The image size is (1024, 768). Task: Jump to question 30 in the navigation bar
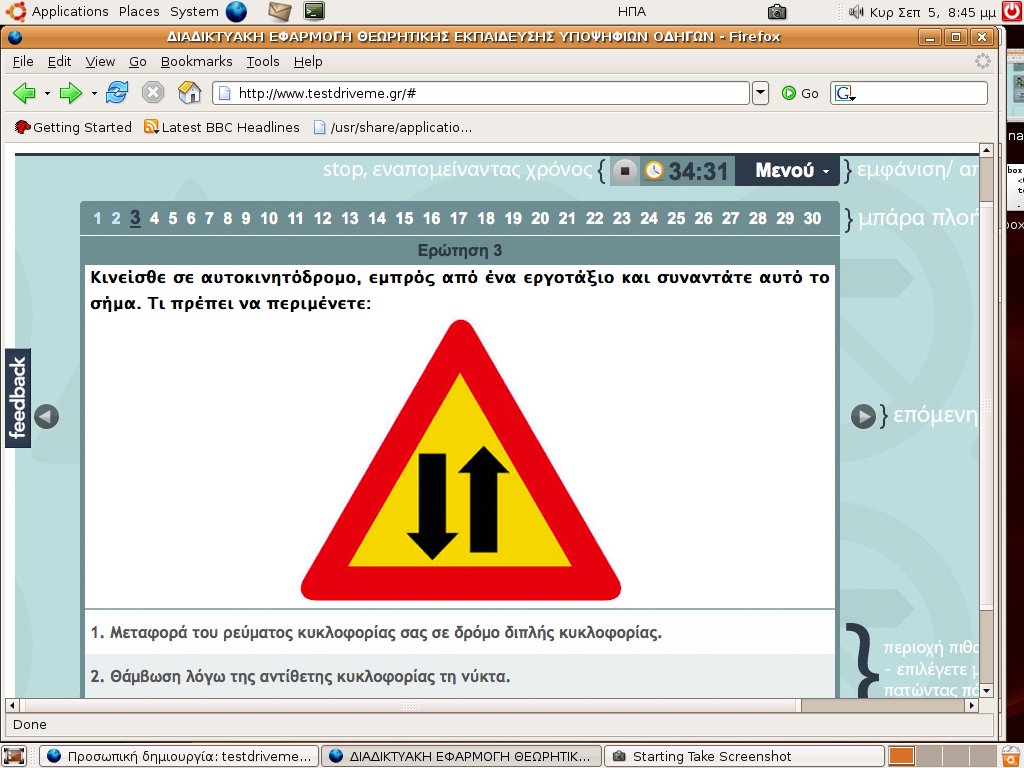(812, 218)
